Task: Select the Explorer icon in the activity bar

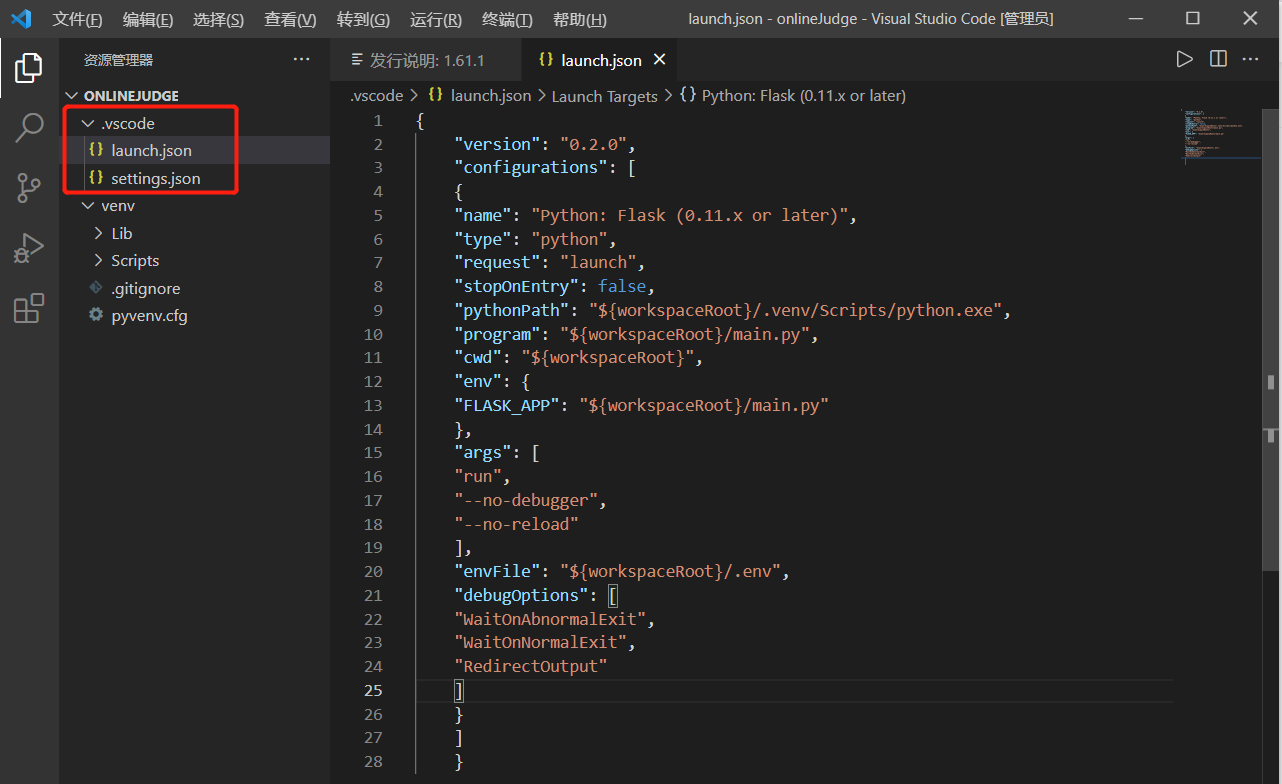Action: click(29, 67)
